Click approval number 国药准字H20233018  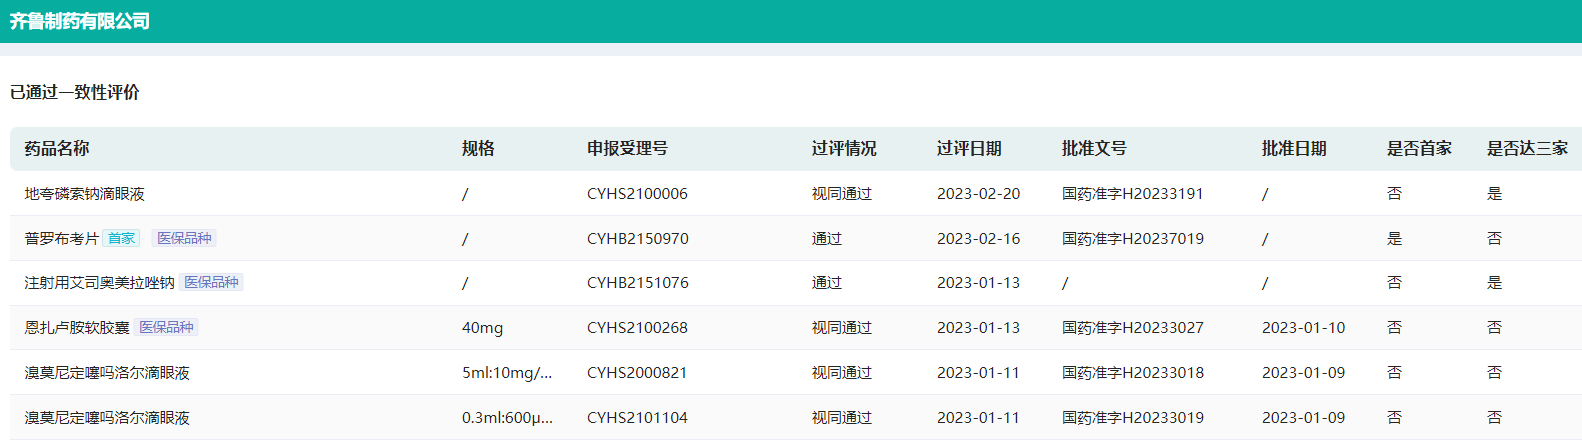point(1133,373)
